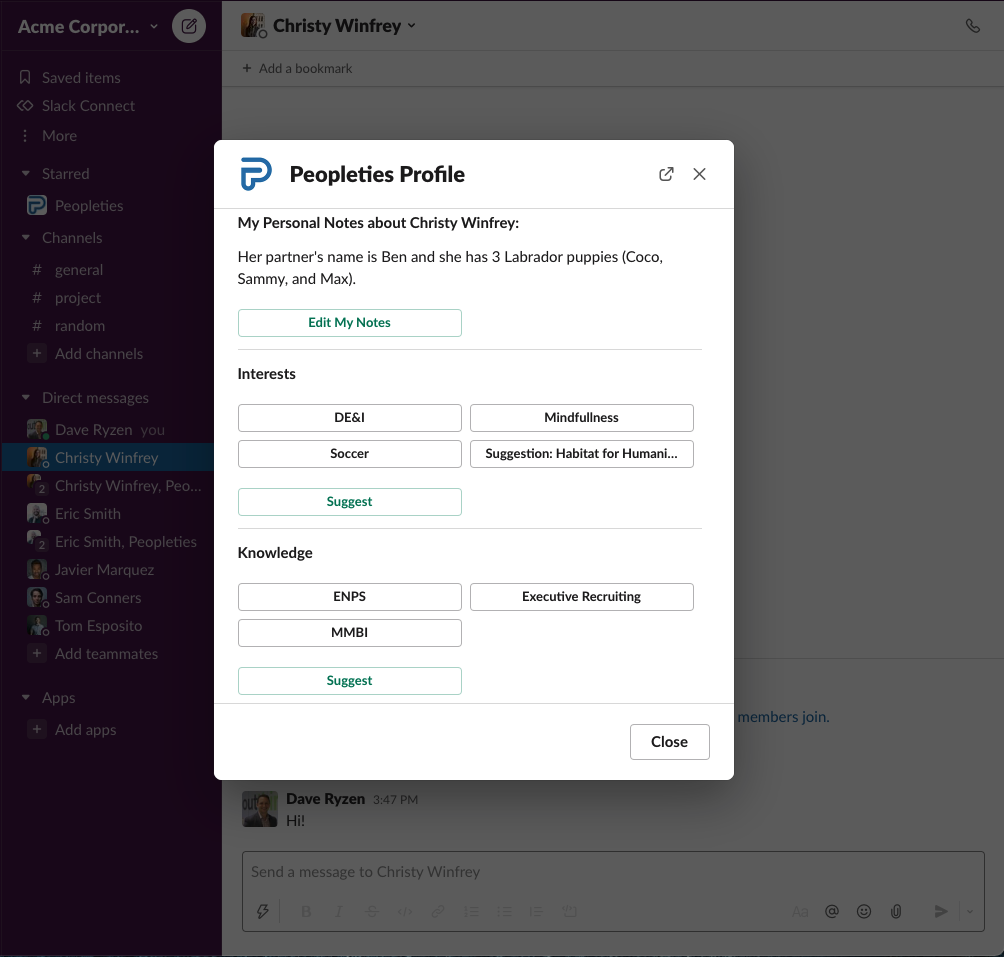Click the compose new message icon
This screenshot has height=957, width=1004.
coord(189,26)
